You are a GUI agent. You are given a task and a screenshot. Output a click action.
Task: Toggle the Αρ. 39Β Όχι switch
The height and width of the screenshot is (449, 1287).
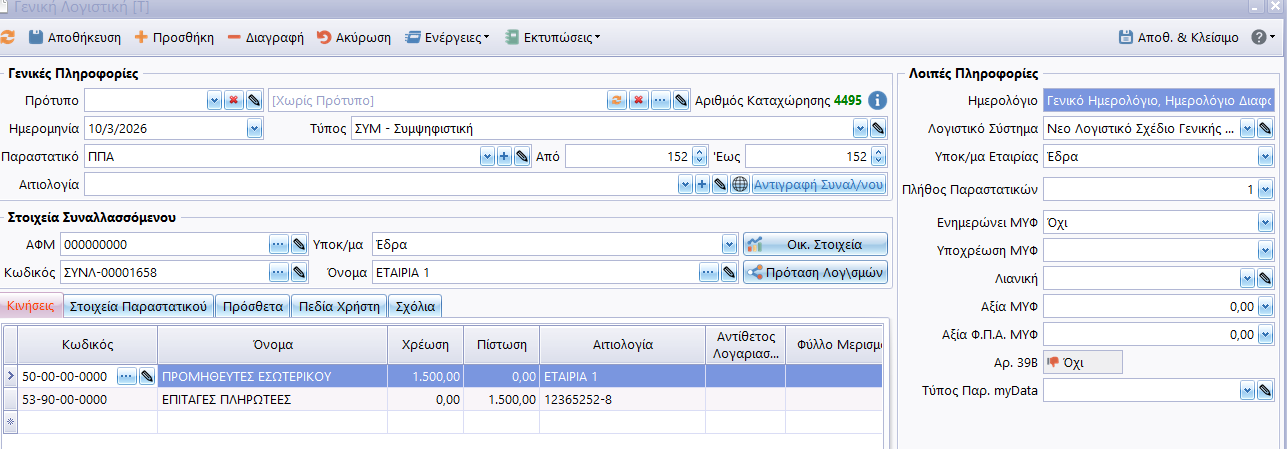[1082, 363]
